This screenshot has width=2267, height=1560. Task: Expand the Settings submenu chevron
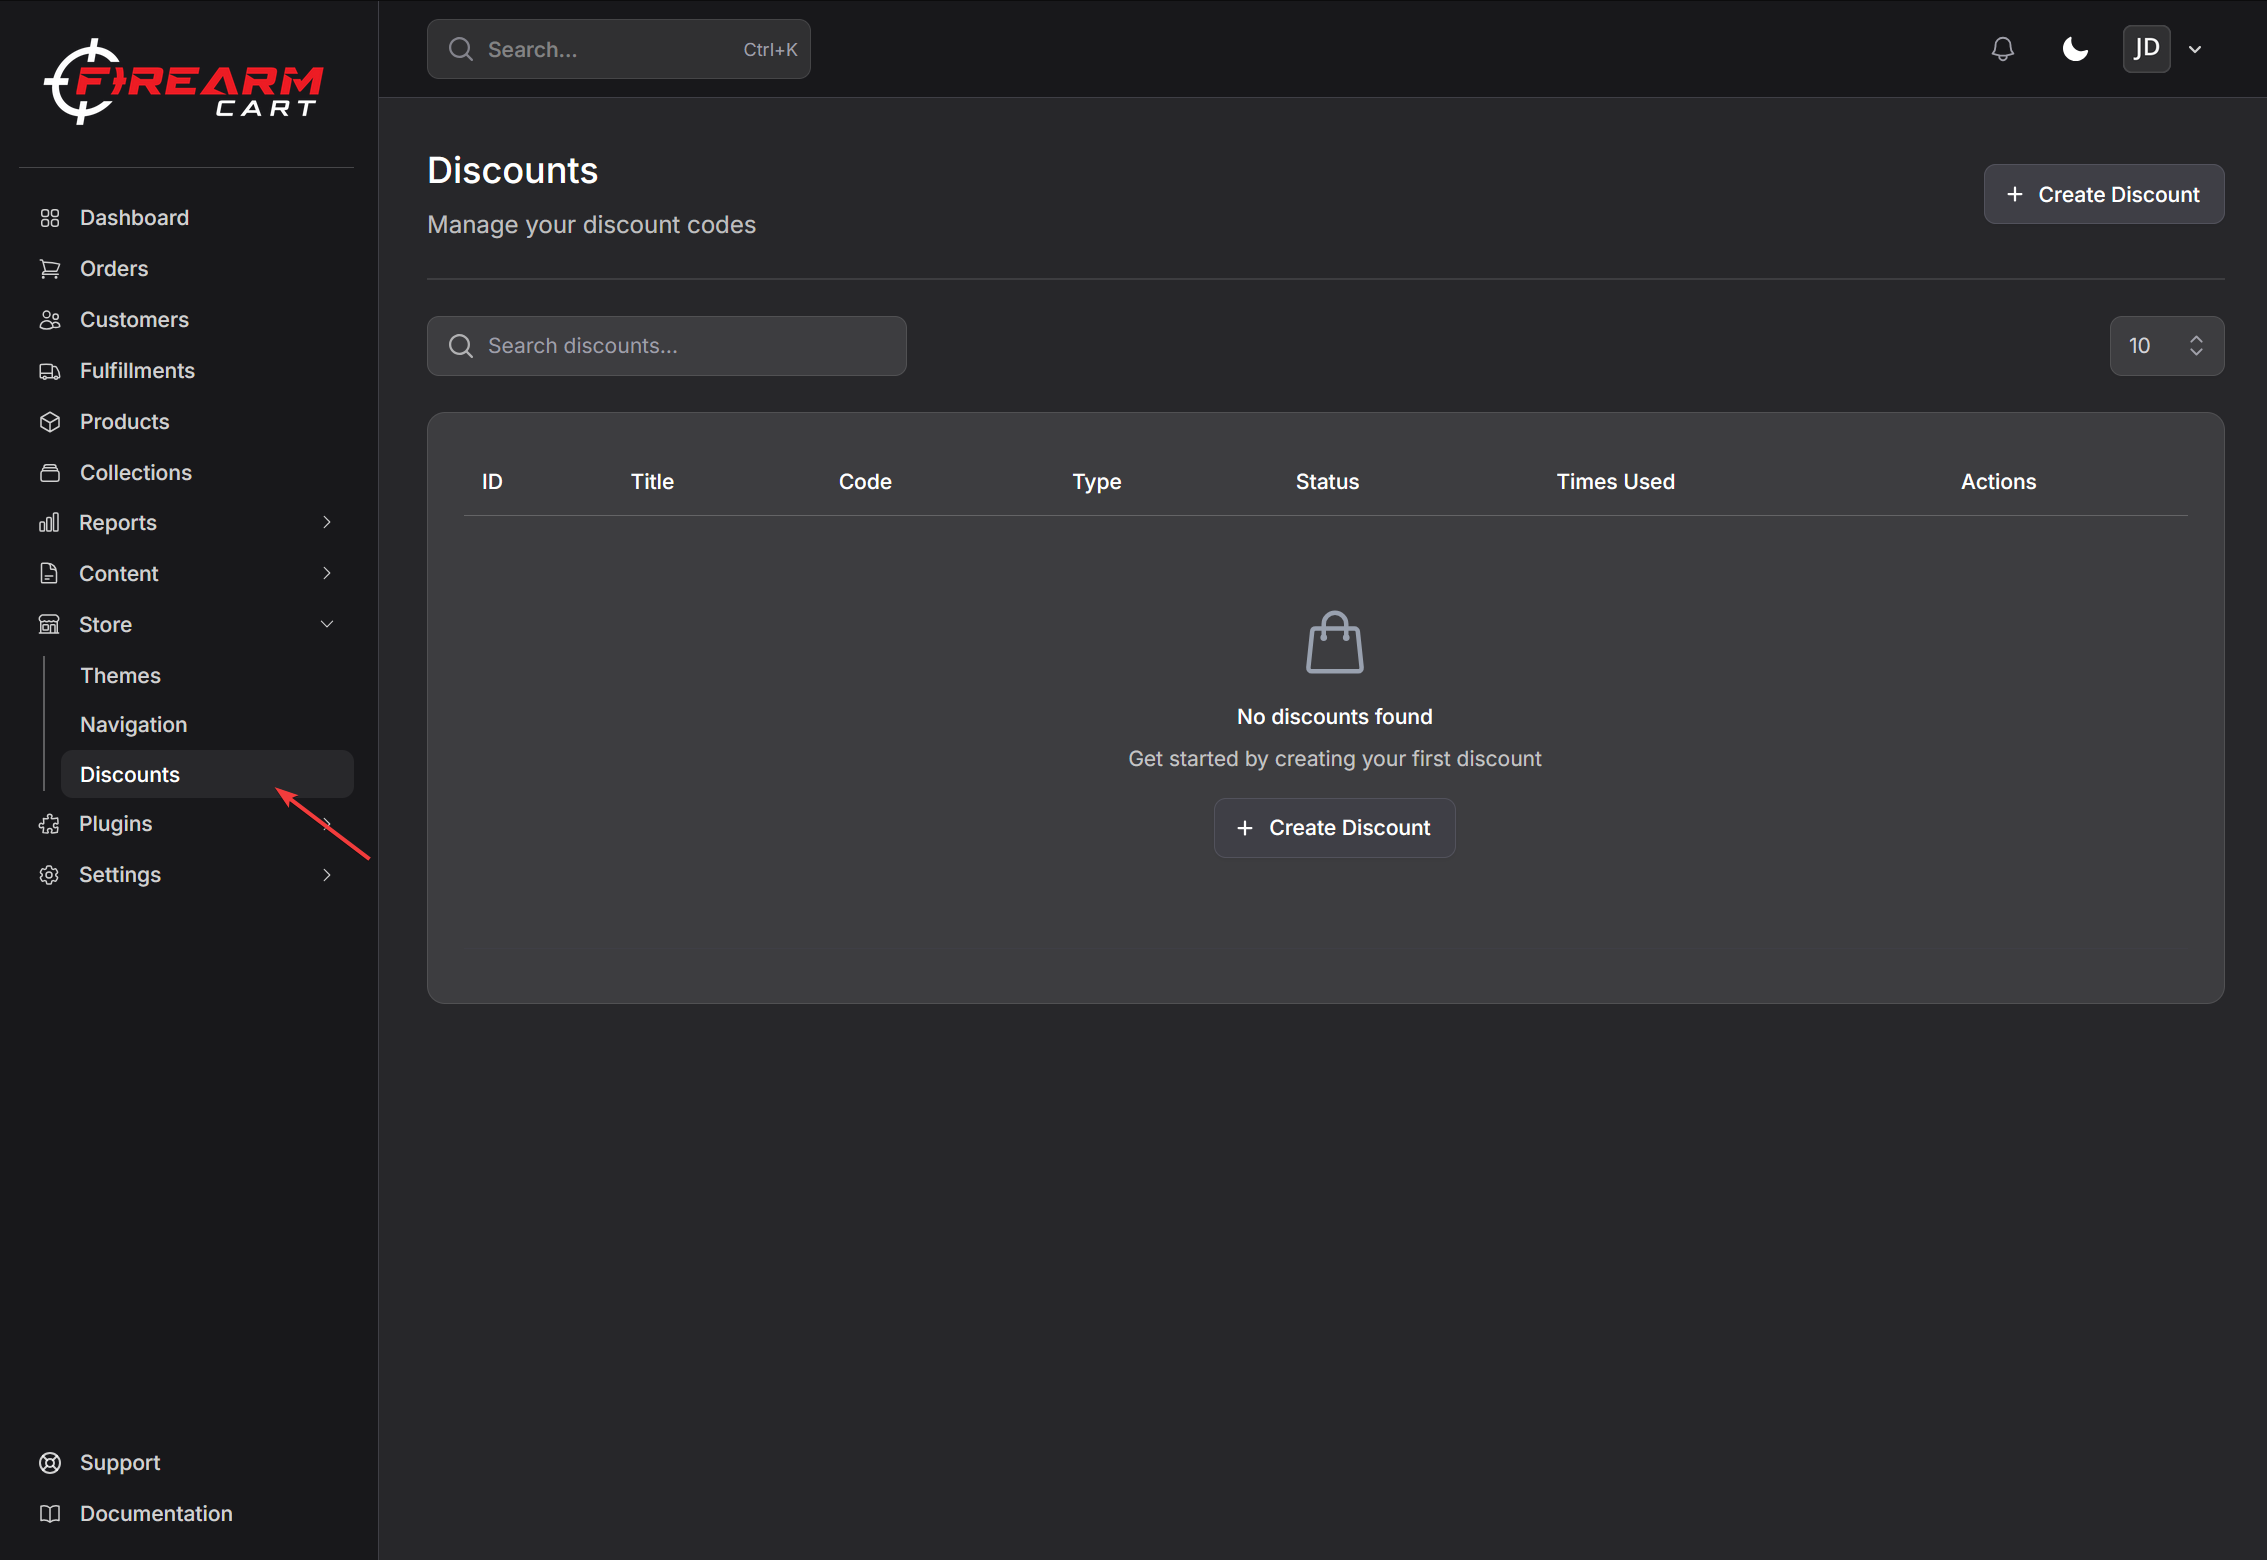point(327,875)
